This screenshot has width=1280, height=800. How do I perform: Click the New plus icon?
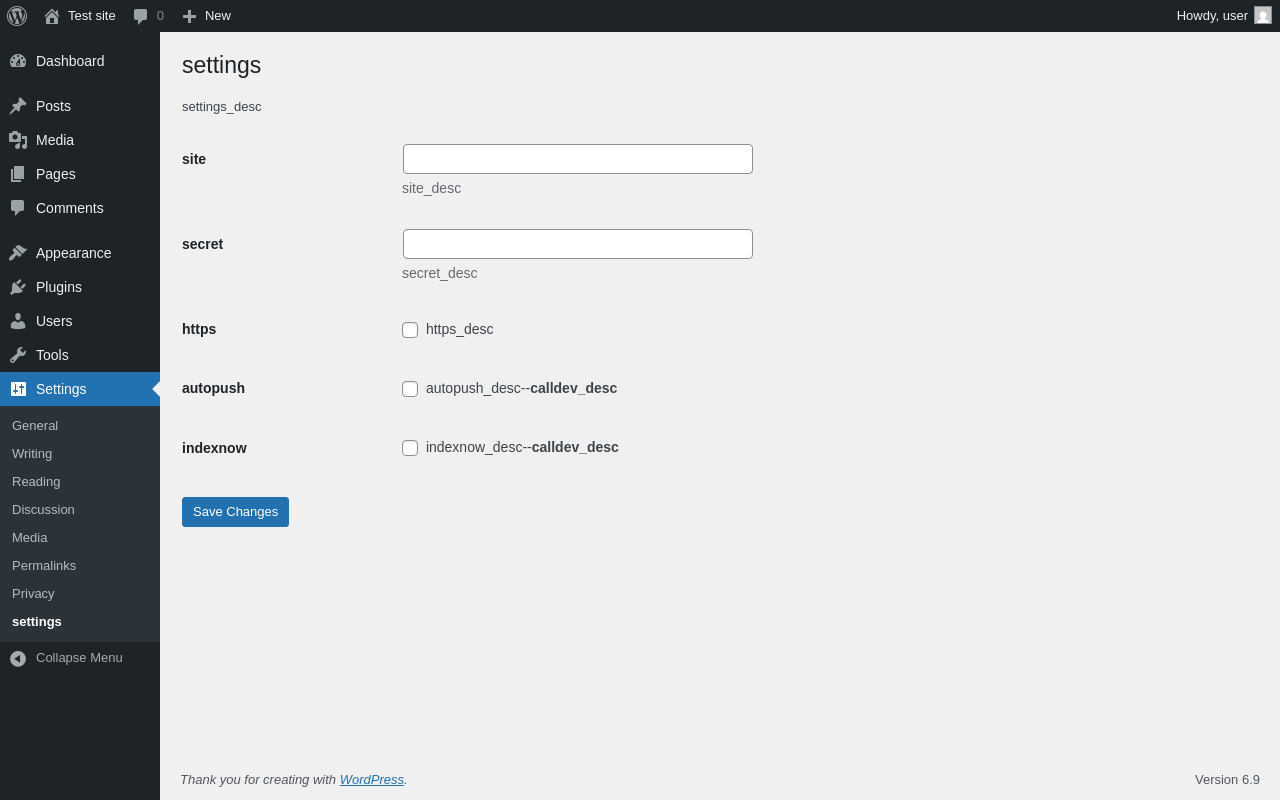coord(189,16)
